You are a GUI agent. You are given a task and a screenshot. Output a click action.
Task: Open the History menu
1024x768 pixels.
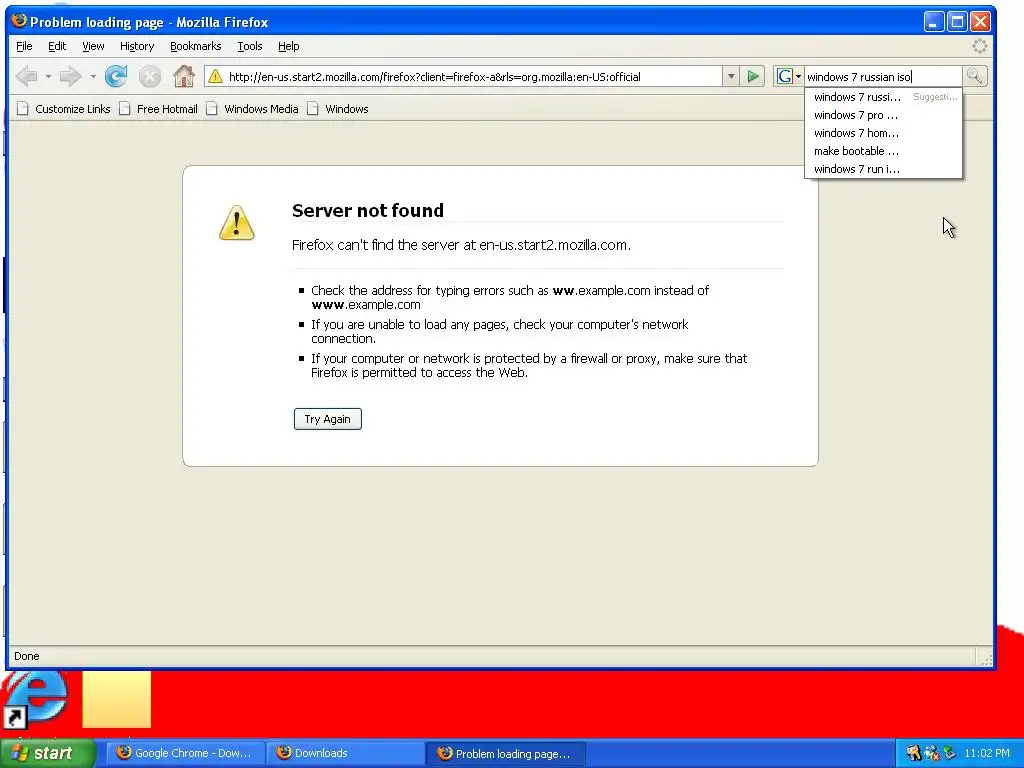coord(136,46)
